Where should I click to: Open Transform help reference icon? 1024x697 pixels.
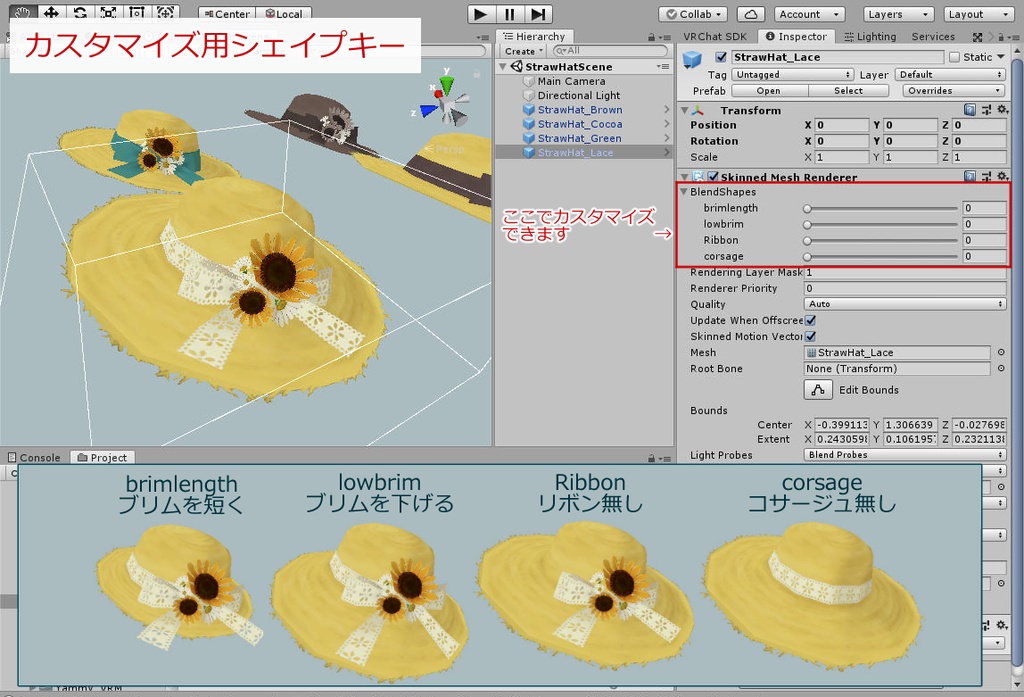pyautogui.click(x=970, y=110)
